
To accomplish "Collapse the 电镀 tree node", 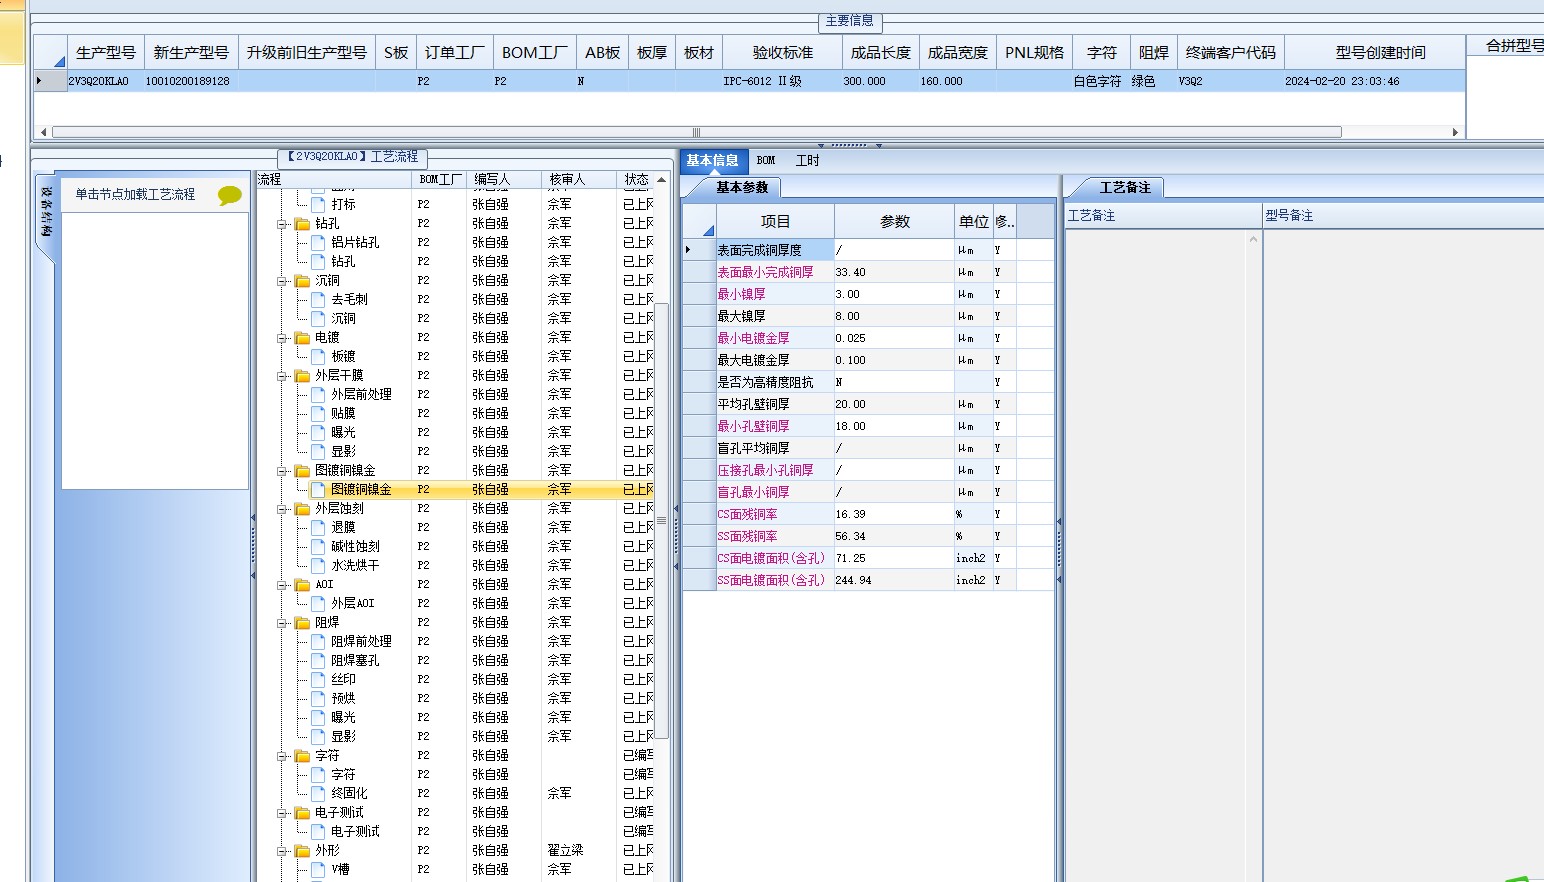I will (283, 338).
